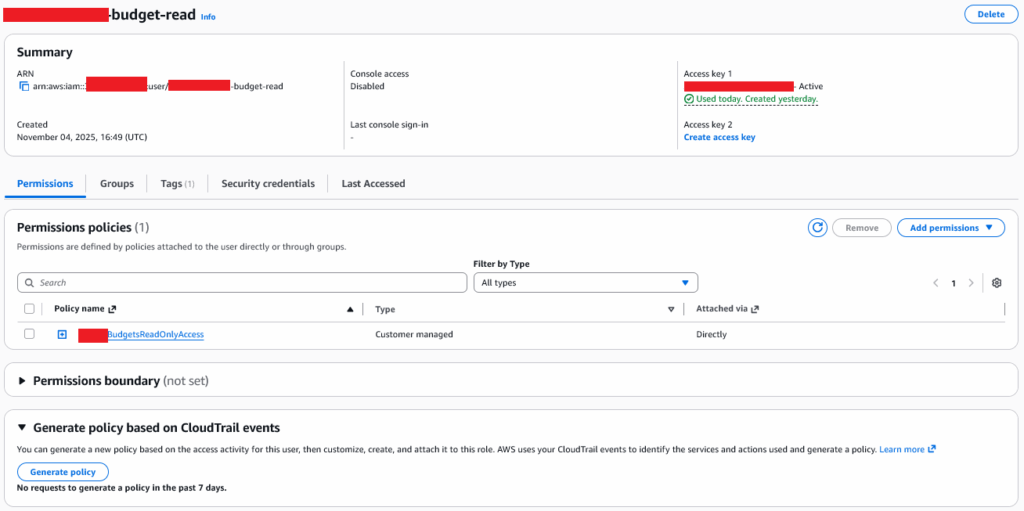Refresh the permissions policies list
Viewport: 1024px width, 511px height.
817,228
